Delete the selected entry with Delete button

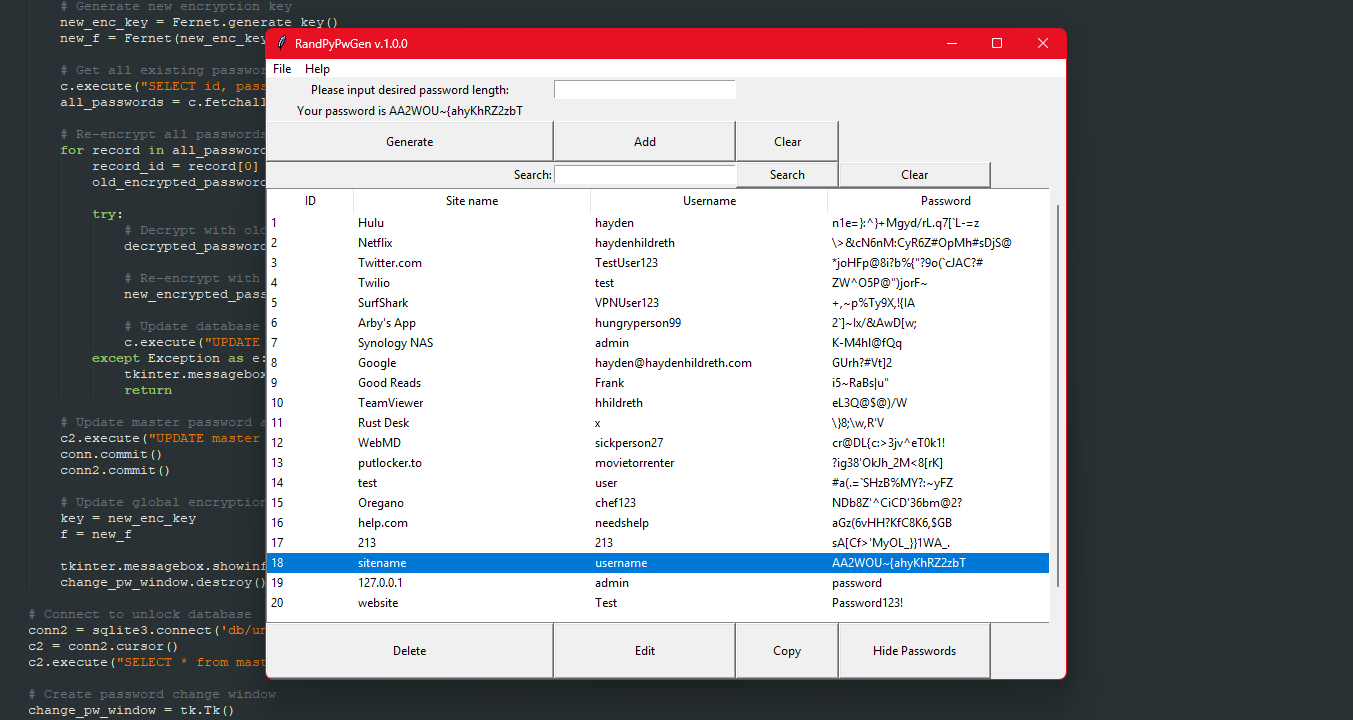pyautogui.click(x=410, y=651)
